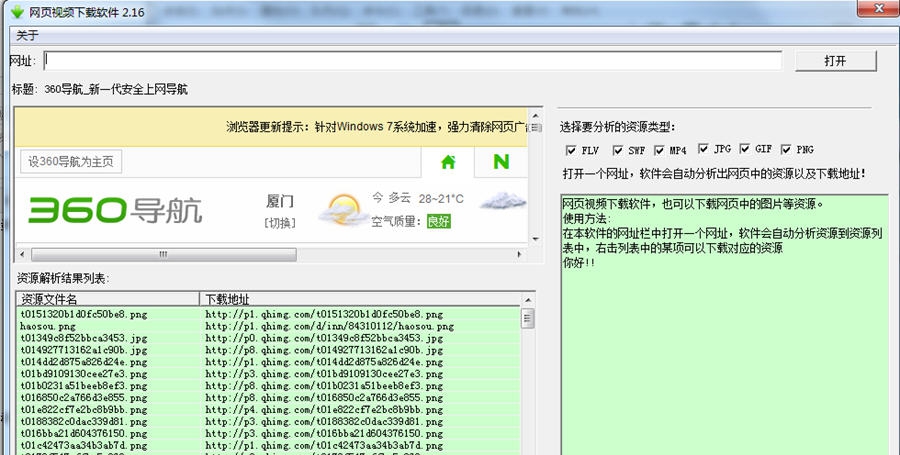Click the 设360导航为主页 button
The width and height of the screenshot is (900, 455).
click(71, 161)
